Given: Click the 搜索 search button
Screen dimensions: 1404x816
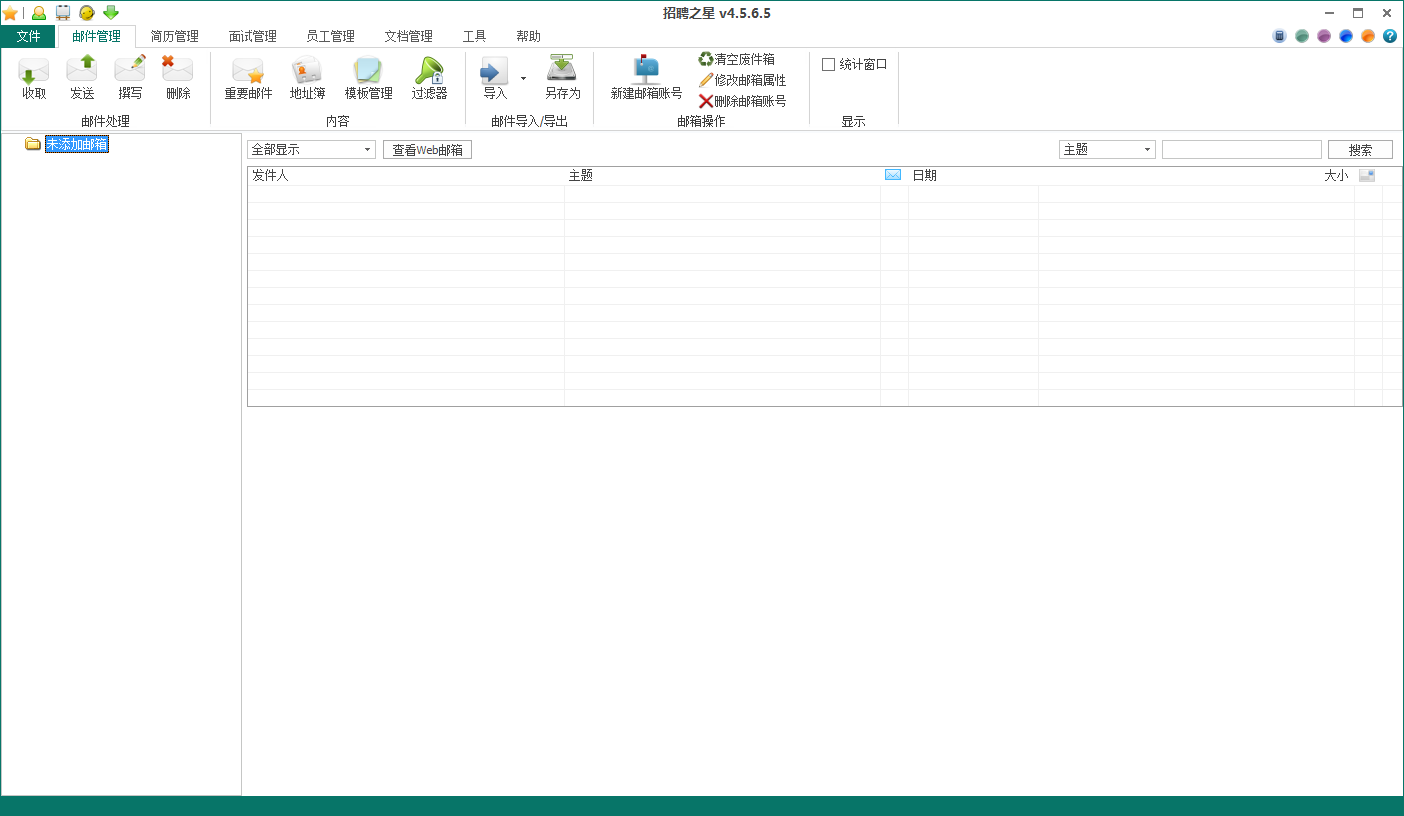Looking at the screenshot, I should click(1360, 150).
